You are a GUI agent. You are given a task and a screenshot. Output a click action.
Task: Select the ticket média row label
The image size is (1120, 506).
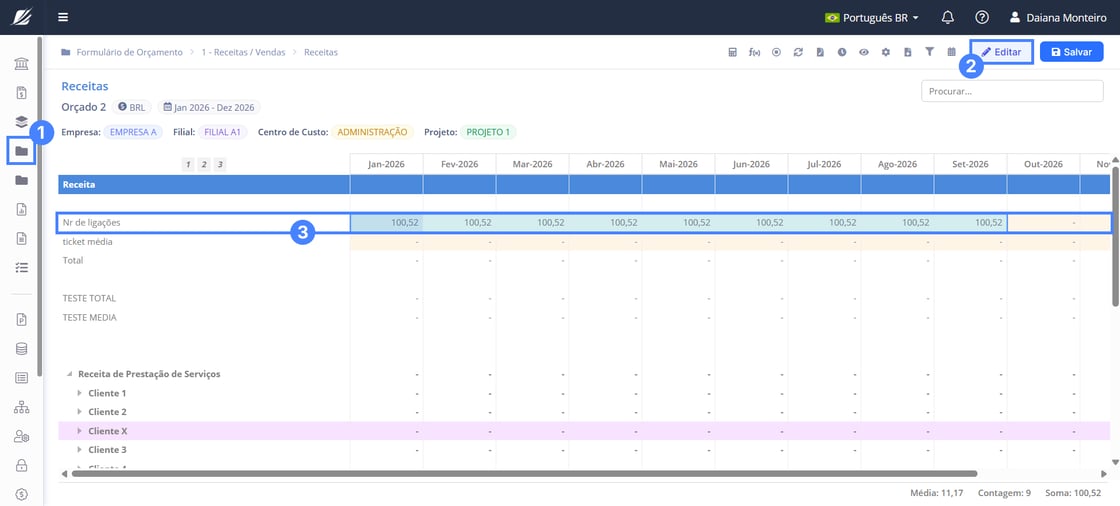(87, 242)
